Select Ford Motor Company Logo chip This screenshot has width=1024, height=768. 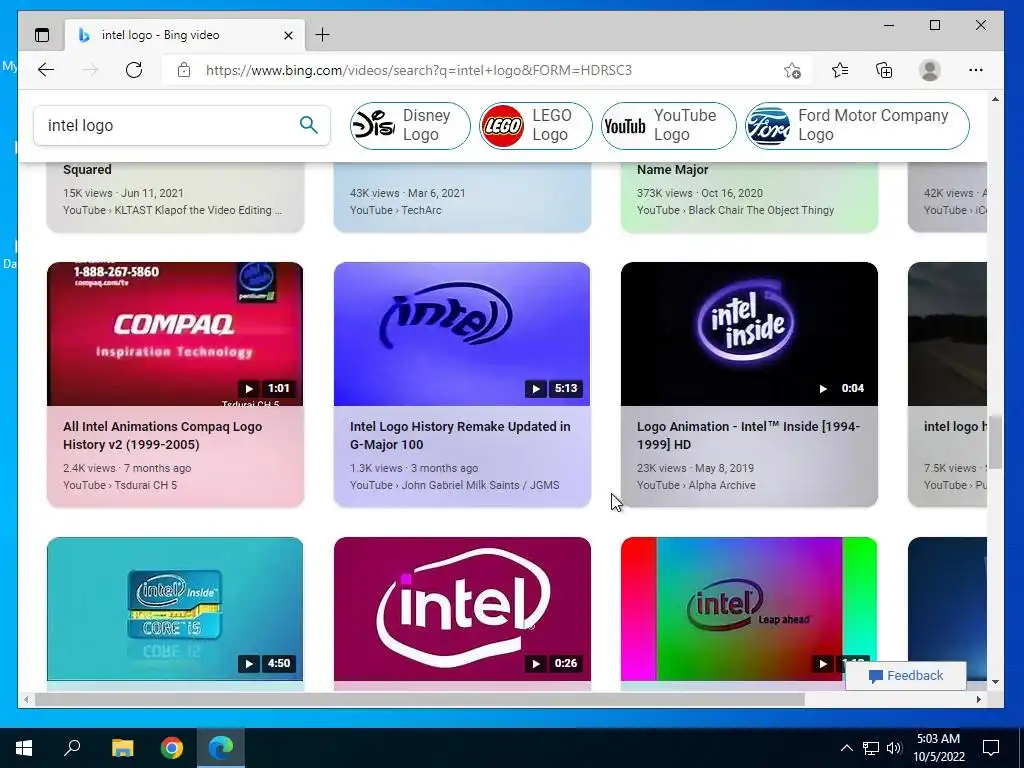857,125
